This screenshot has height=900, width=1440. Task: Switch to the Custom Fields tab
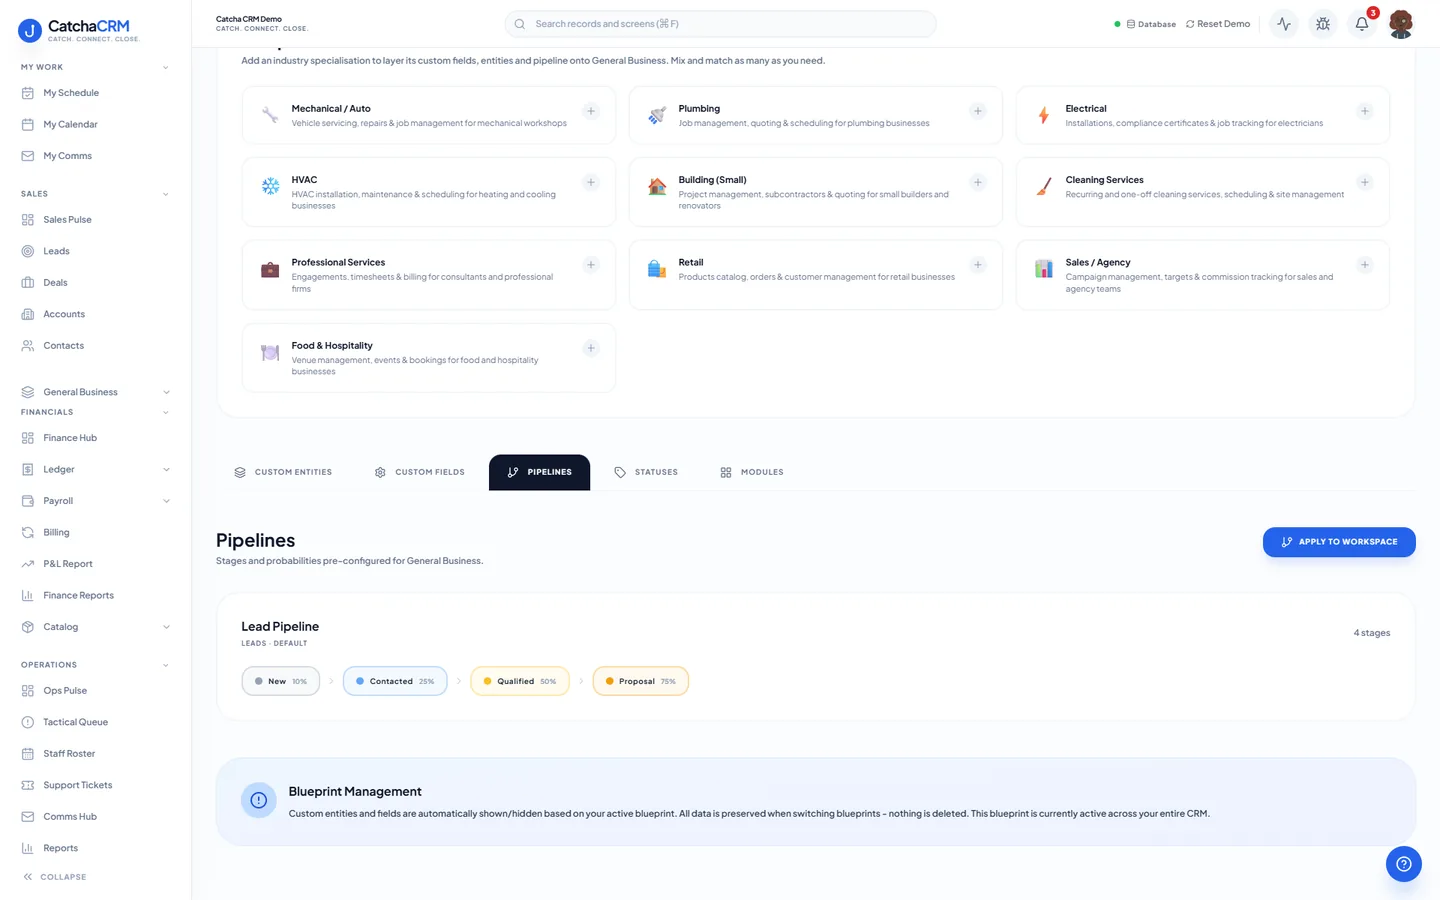tap(419, 472)
